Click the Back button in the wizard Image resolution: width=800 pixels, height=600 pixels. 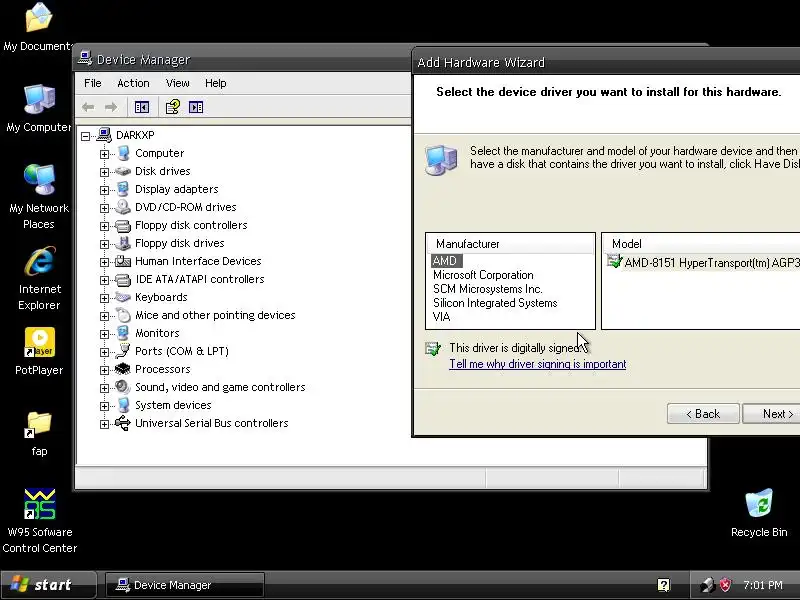coord(703,414)
